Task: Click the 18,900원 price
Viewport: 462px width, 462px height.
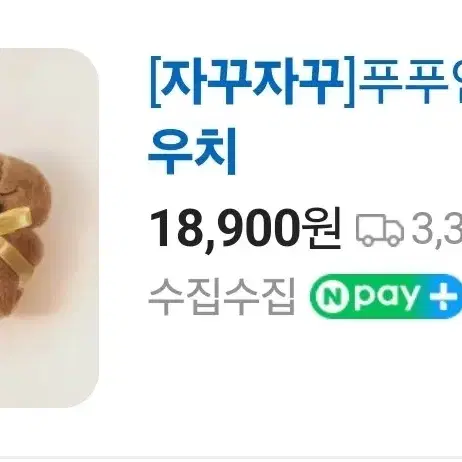Action: (x=245, y=230)
